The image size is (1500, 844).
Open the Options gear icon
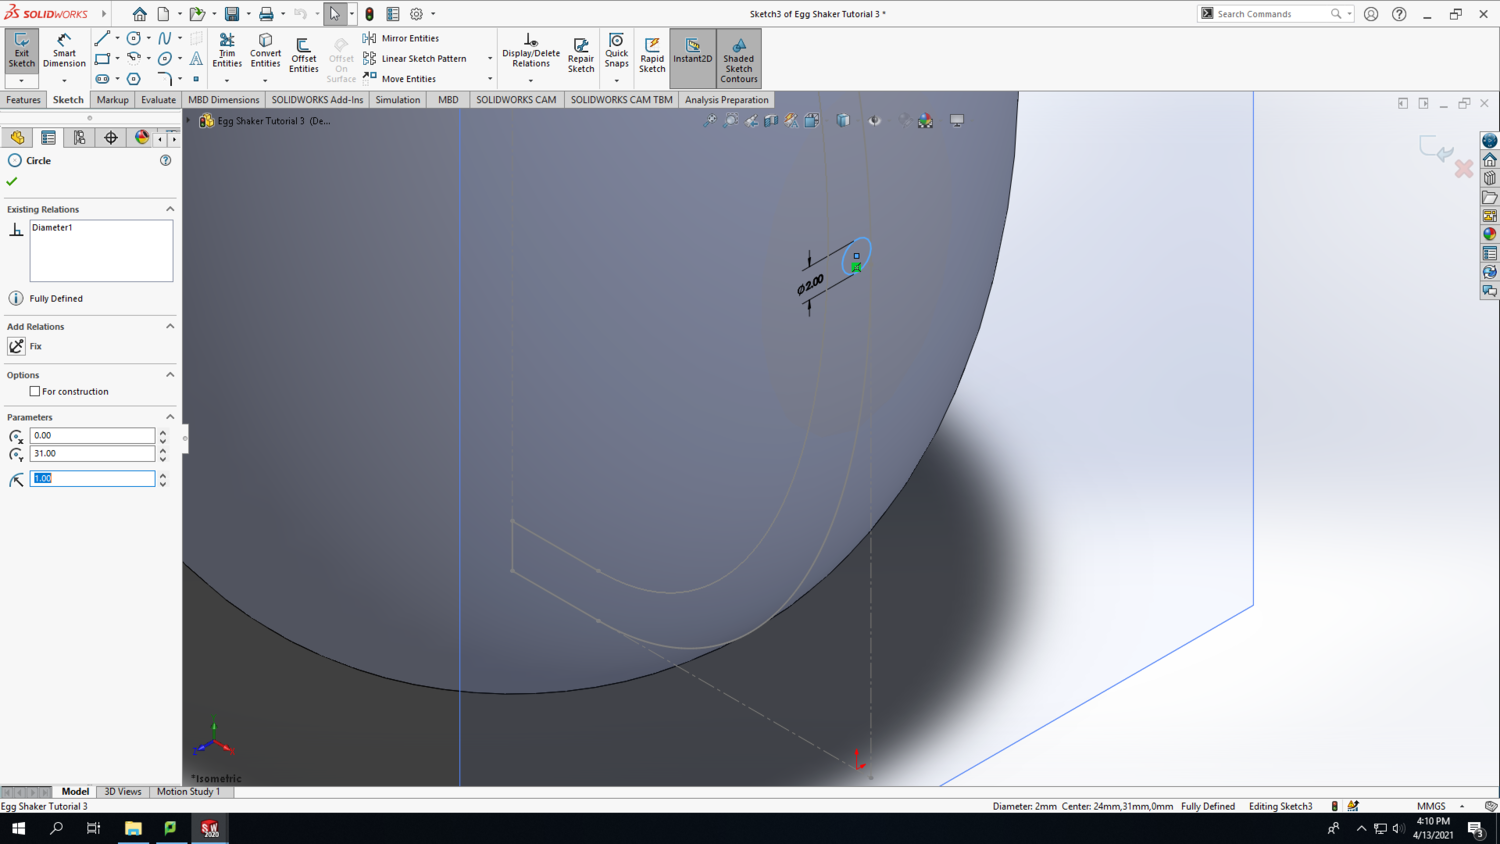[417, 14]
